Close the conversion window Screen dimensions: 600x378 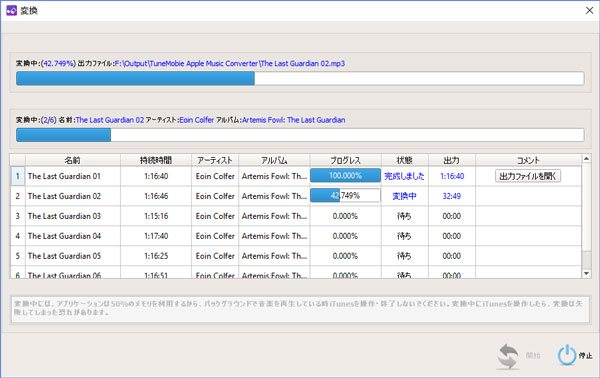click(589, 10)
